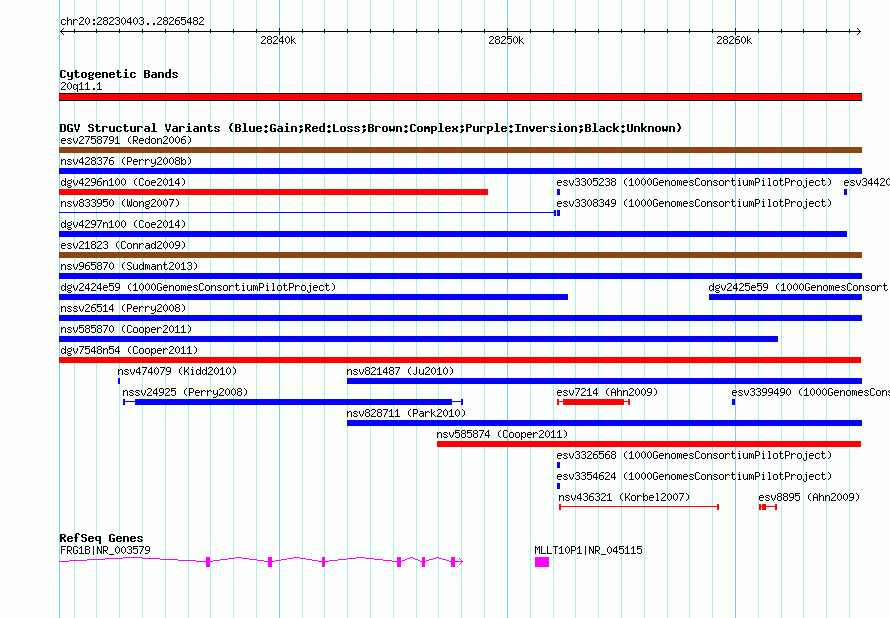Click the esv3305238 variant label
890x618 pixels.
pyautogui.click(x=694, y=182)
